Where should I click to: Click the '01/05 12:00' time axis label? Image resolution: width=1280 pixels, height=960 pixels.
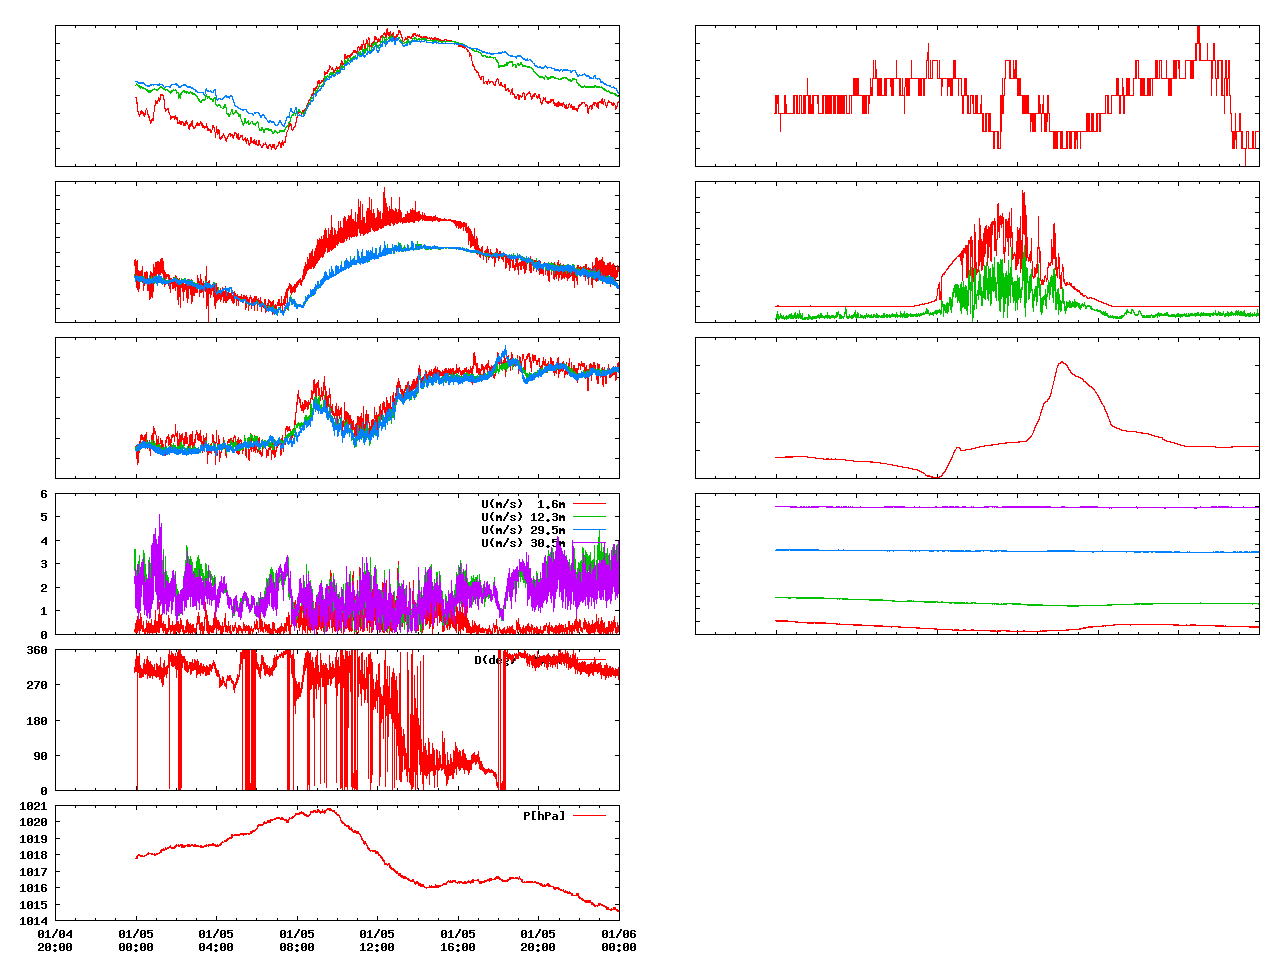377,941
